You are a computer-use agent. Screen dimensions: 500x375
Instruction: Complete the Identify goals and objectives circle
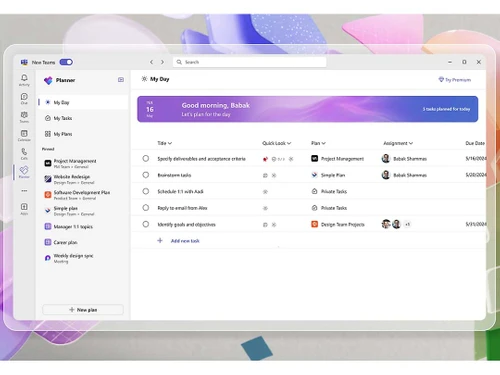pyautogui.click(x=146, y=224)
